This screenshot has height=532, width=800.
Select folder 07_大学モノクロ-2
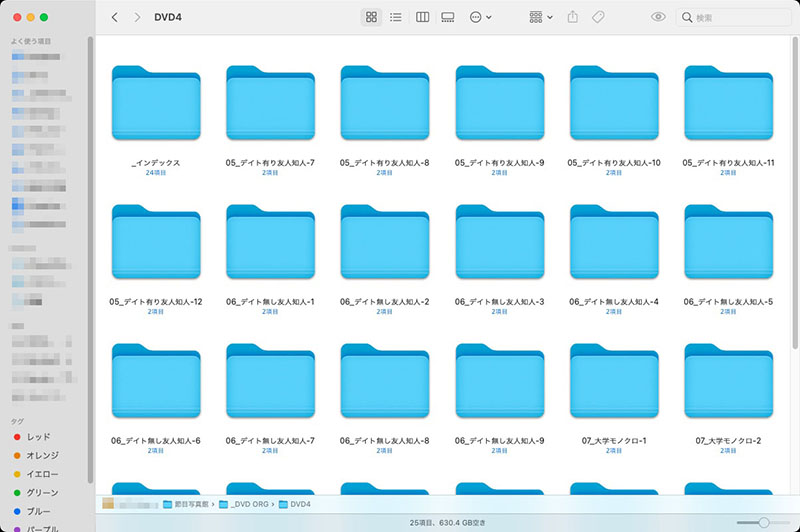click(729, 381)
